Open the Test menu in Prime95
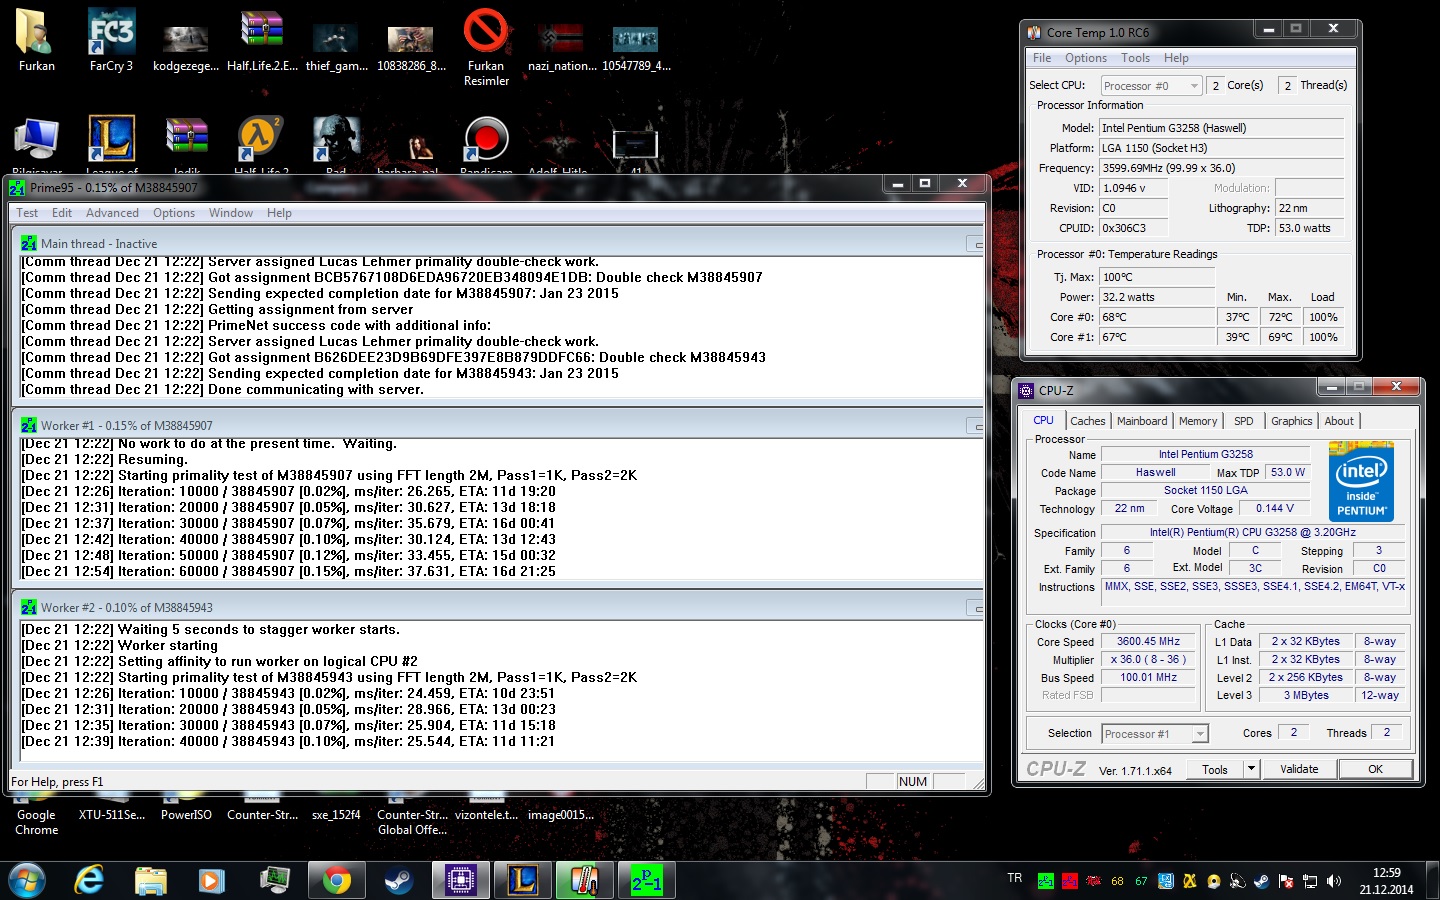 point(27,213)
